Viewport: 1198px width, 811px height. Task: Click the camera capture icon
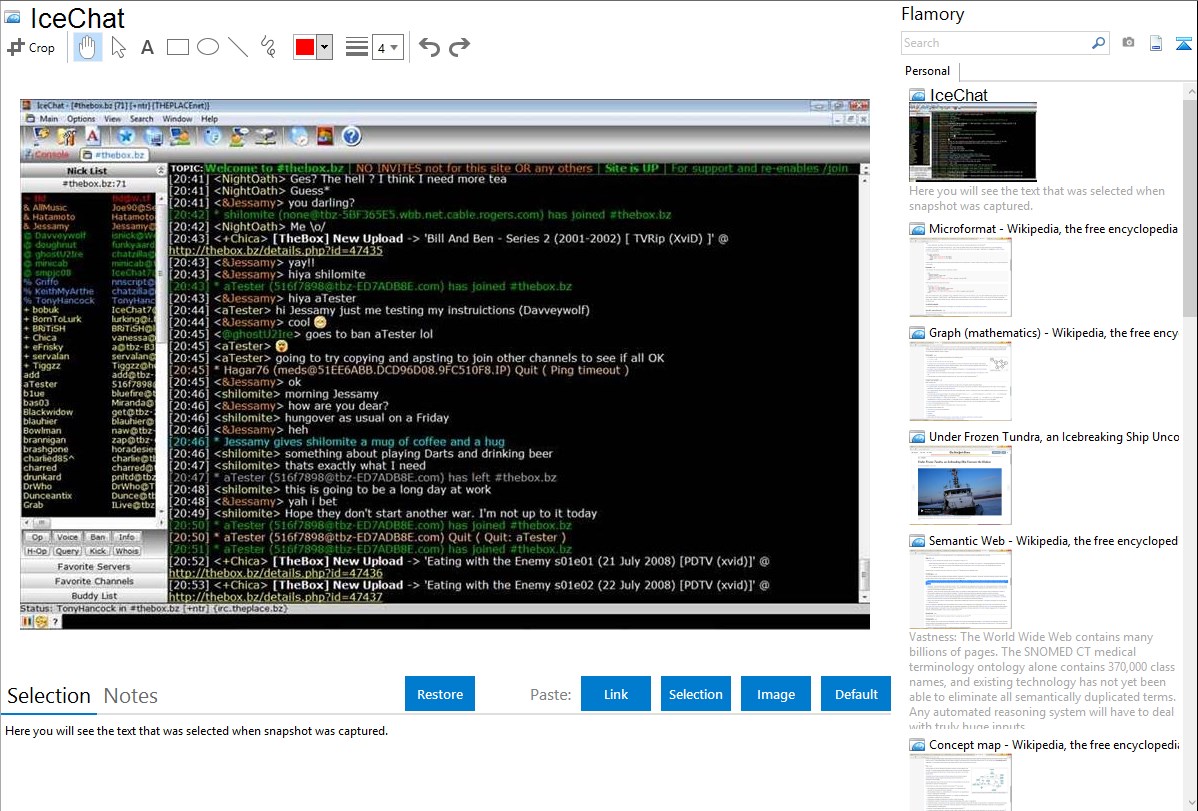pyautogui.click(x=1128, y=43)
